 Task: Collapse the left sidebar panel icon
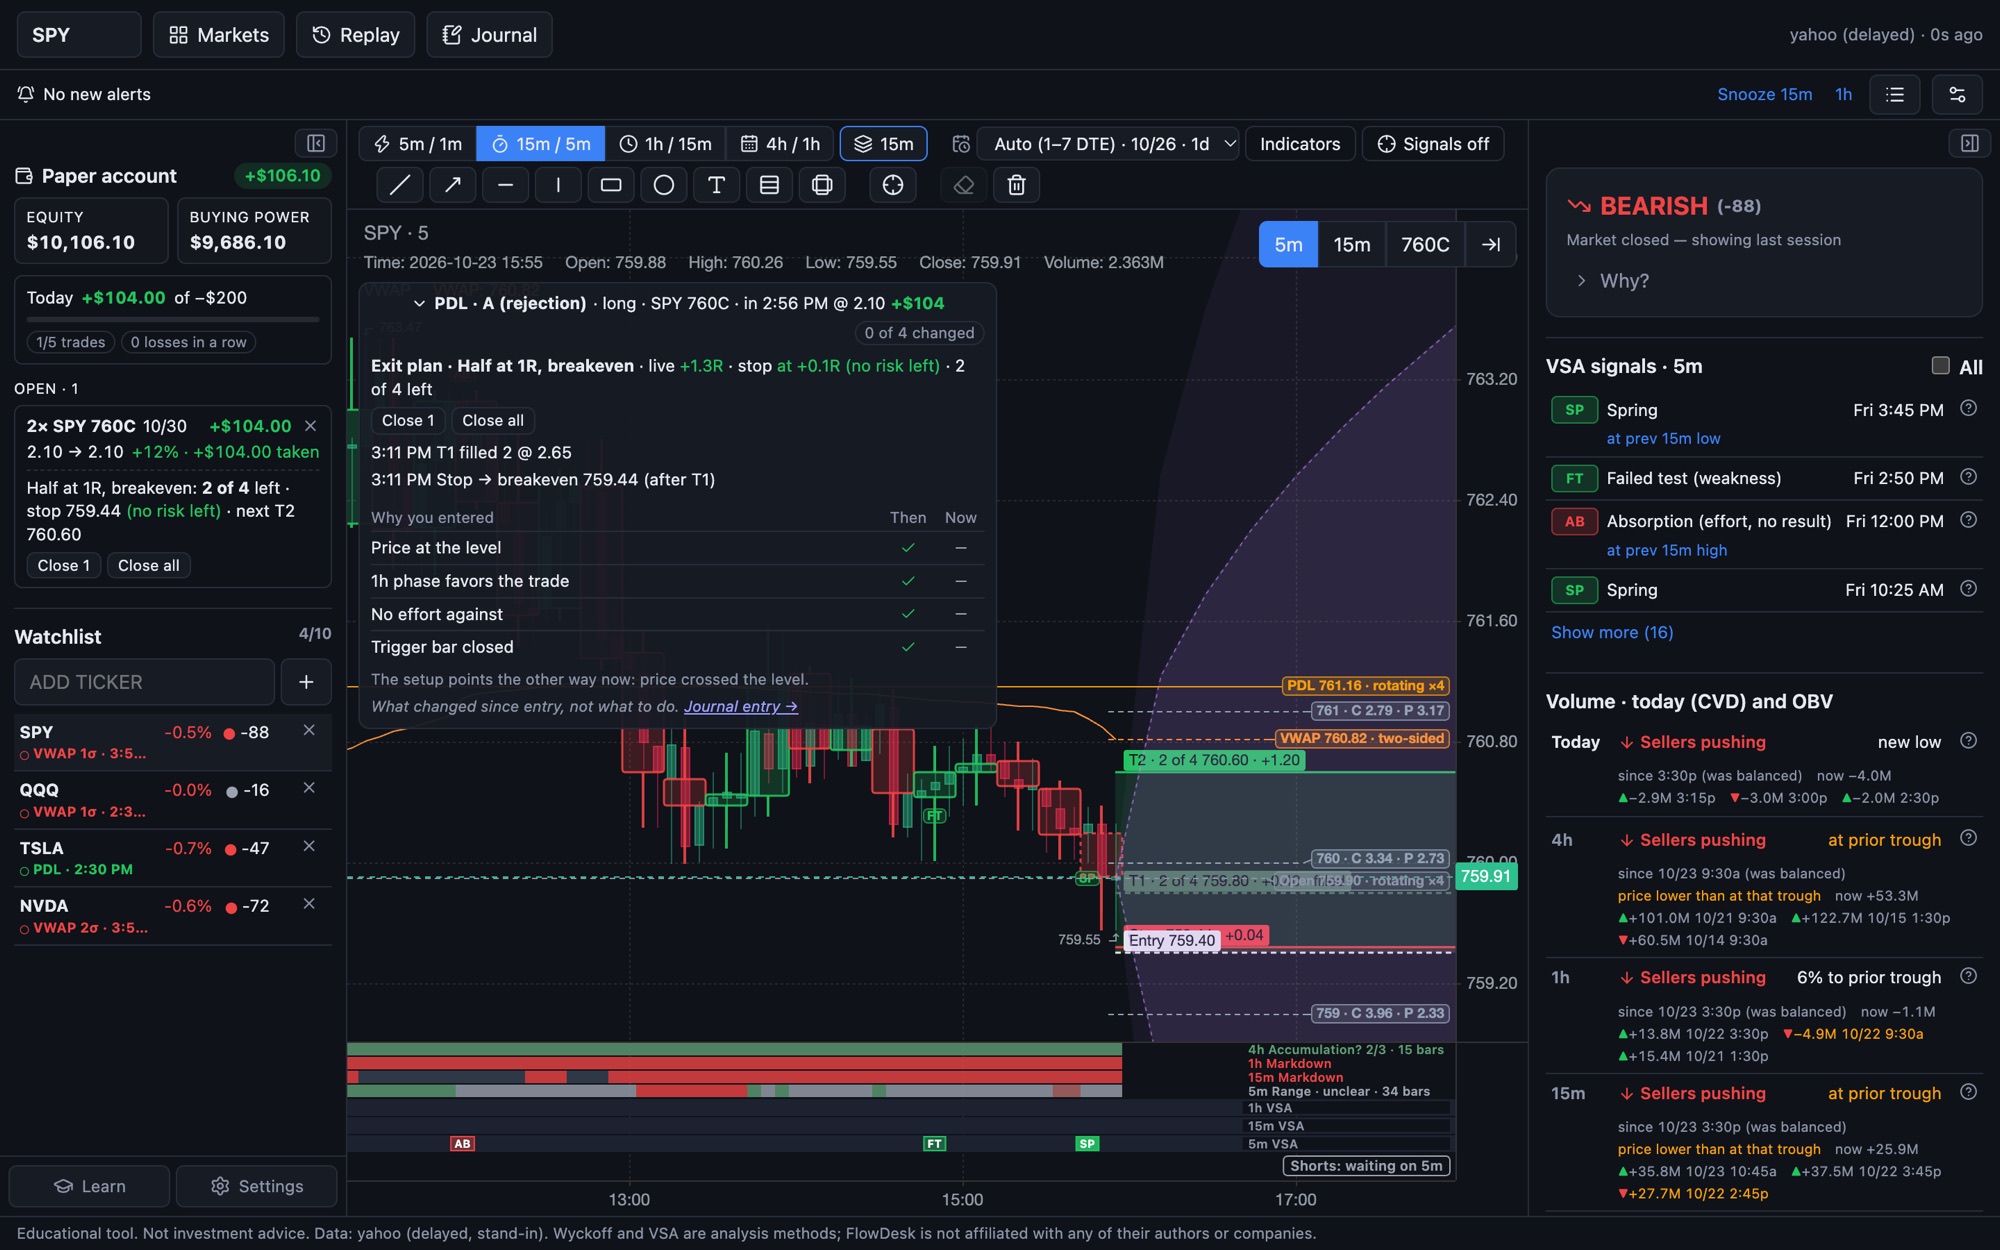point(315,143)
